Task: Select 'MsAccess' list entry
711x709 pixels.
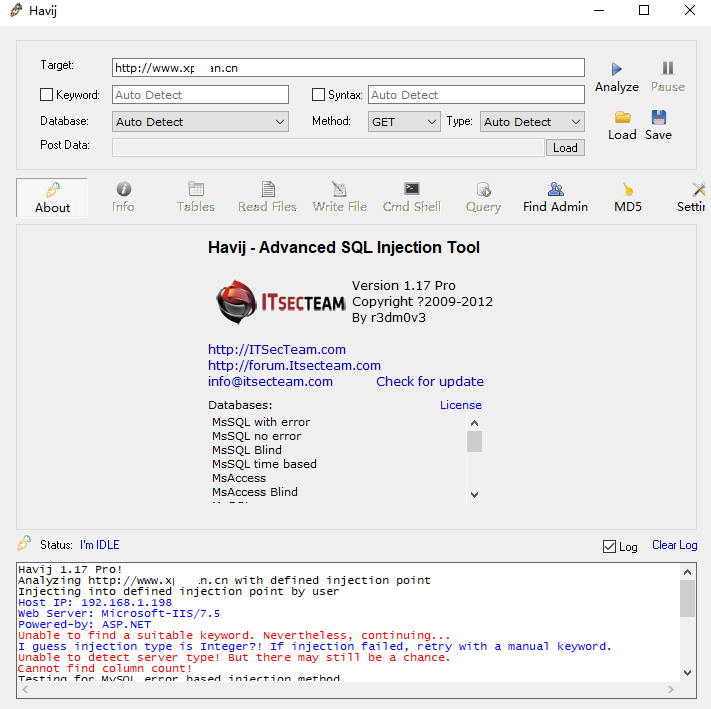Action: point(239,478)
